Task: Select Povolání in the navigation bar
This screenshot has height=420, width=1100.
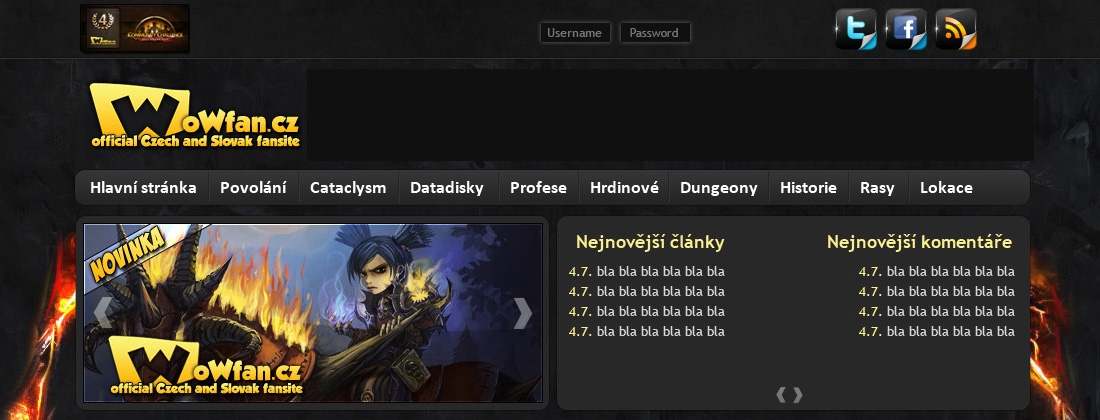Action: click(x=253, y=188)
